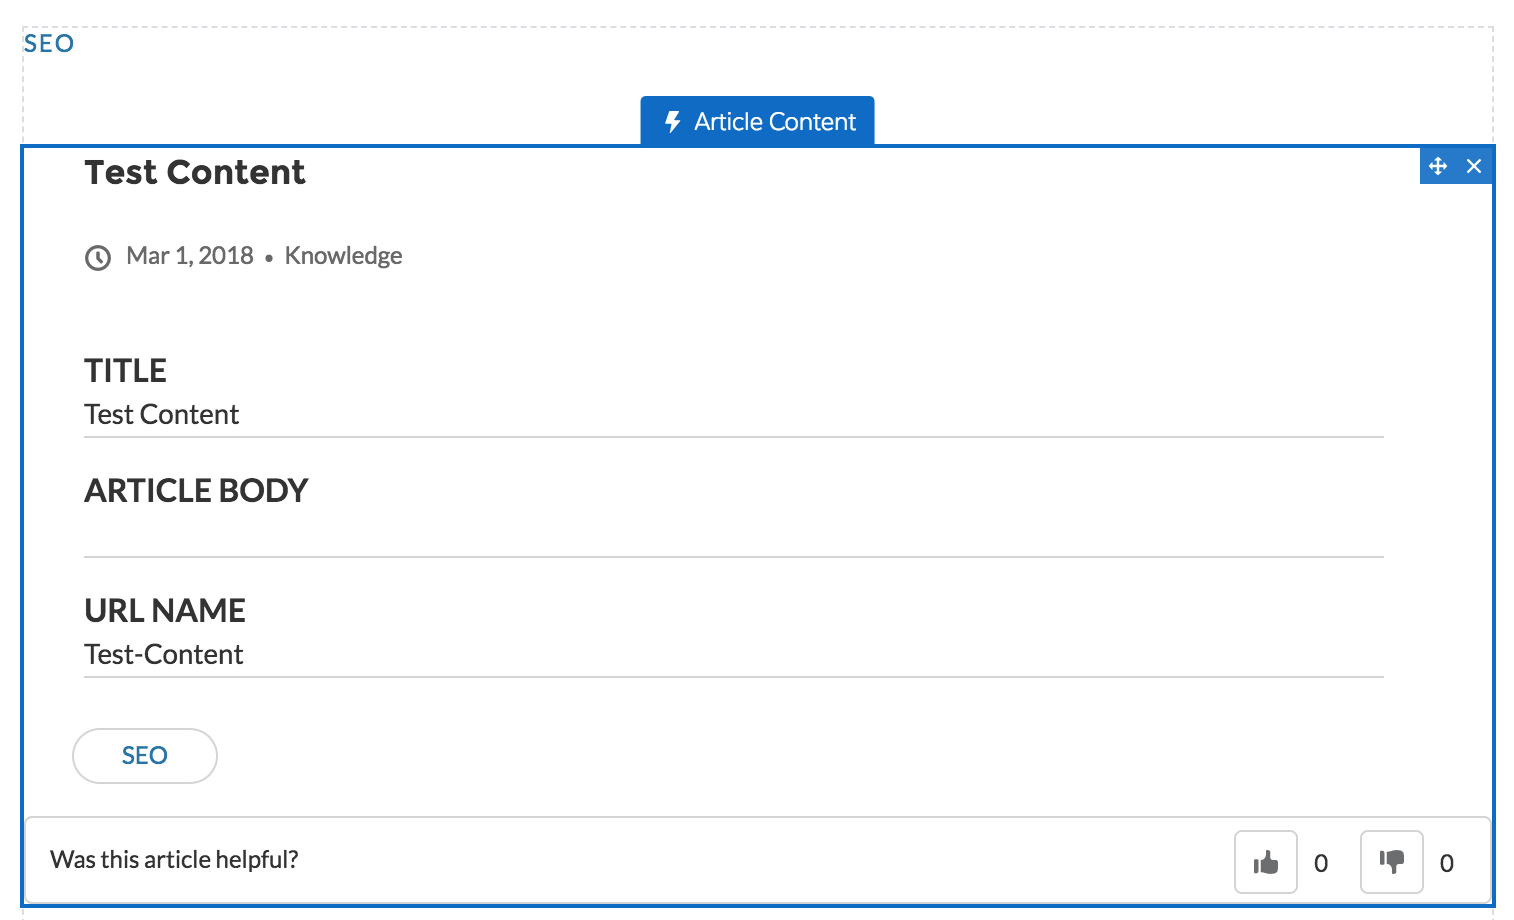The image size is (1514, 920).
Task: Click the SEO text in the top-left corner
Action: click(49, 44)
